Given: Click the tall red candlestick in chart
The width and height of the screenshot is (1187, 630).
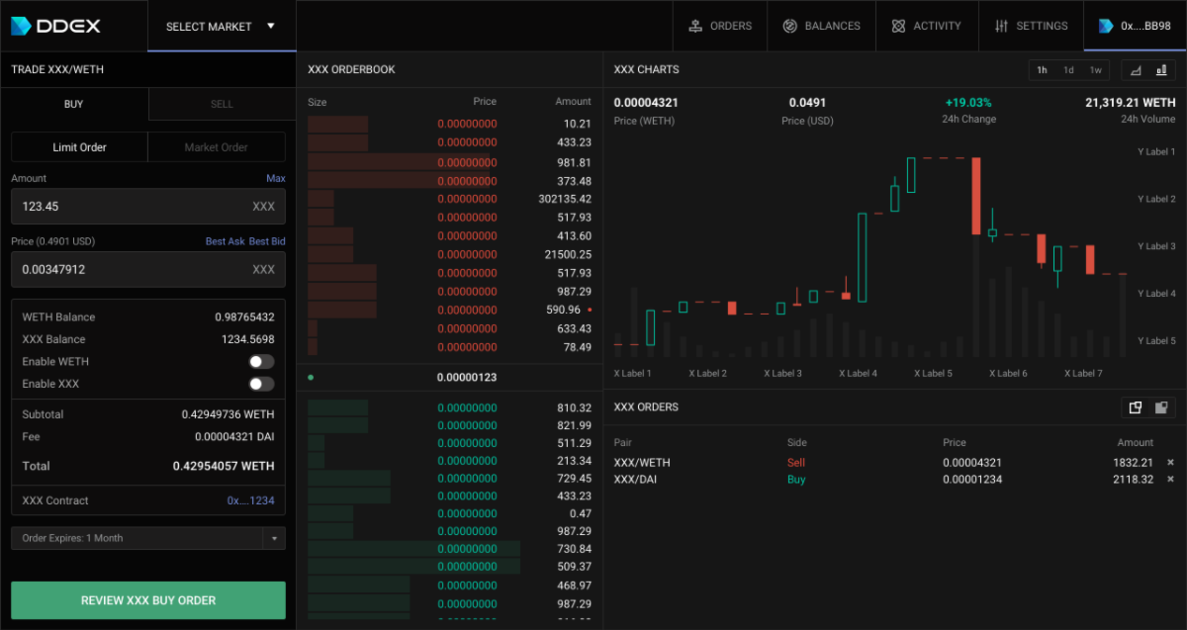Looking at the screenshot, I should 977,196.
